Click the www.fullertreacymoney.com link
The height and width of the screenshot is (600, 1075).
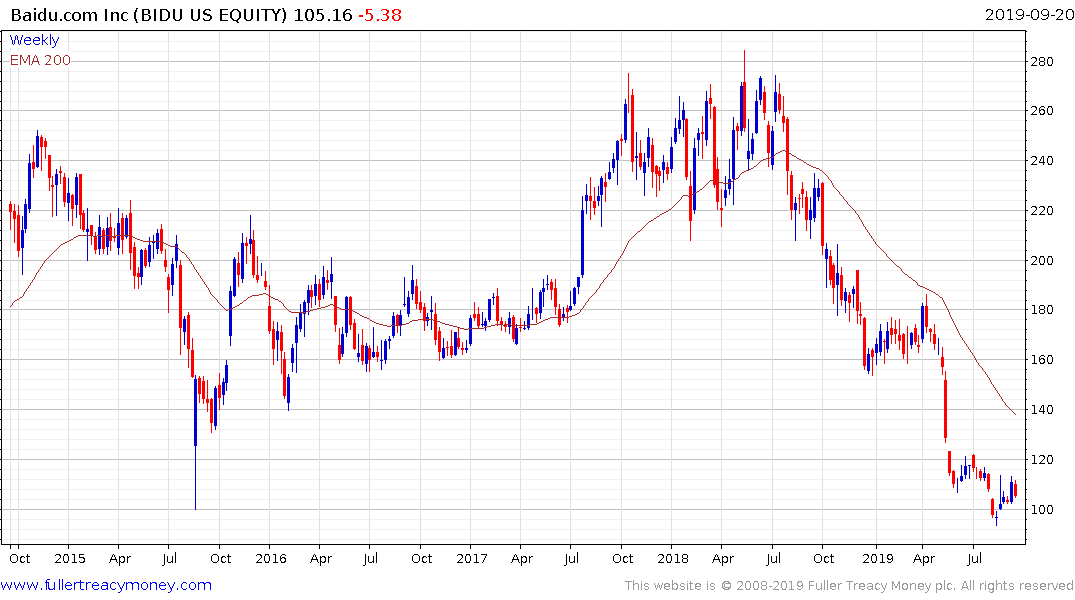point(106,585)
